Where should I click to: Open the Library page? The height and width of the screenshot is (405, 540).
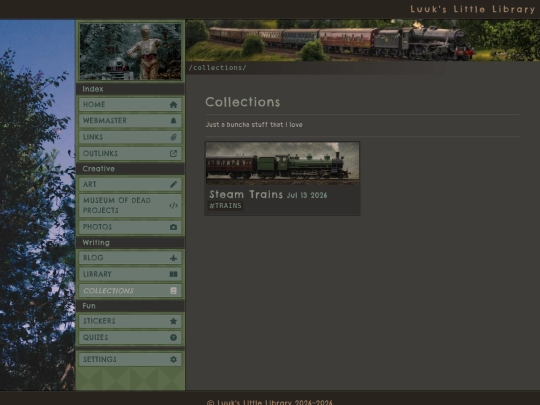130,274
